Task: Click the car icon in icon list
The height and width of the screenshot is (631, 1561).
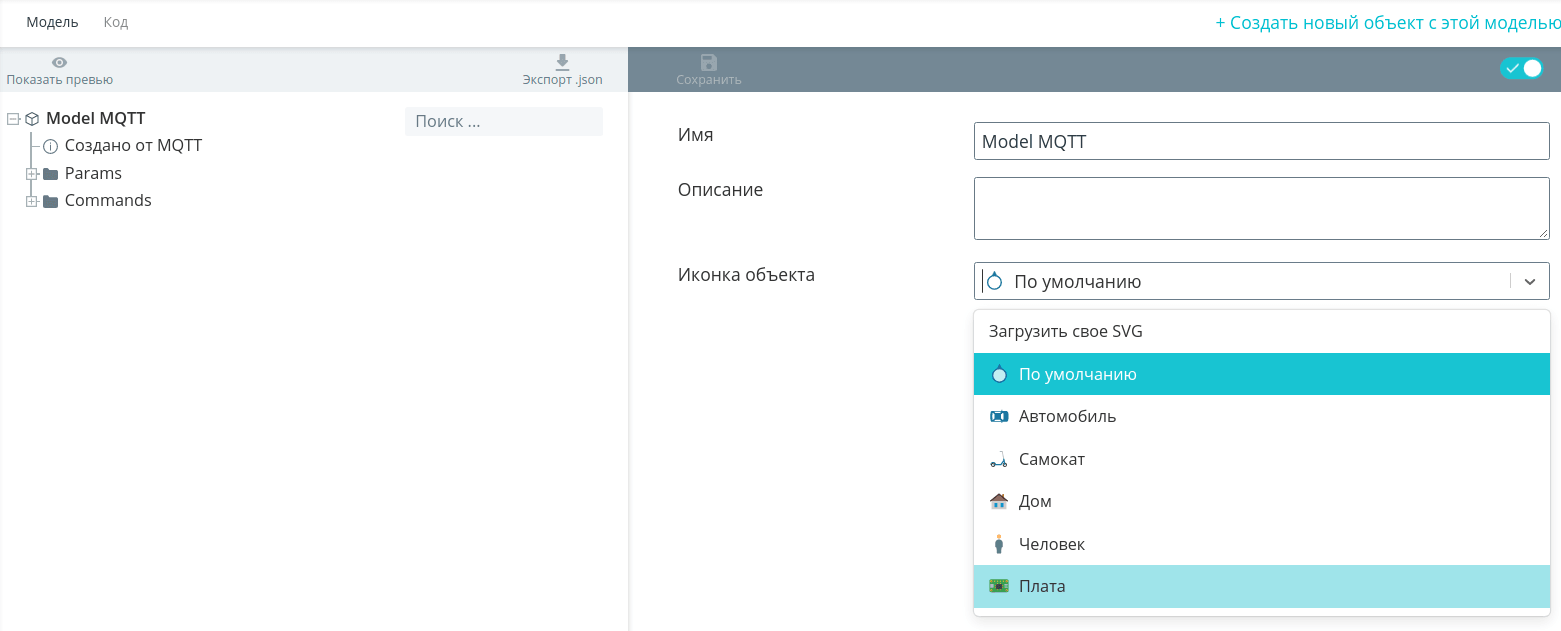Action: pos(998,416)
